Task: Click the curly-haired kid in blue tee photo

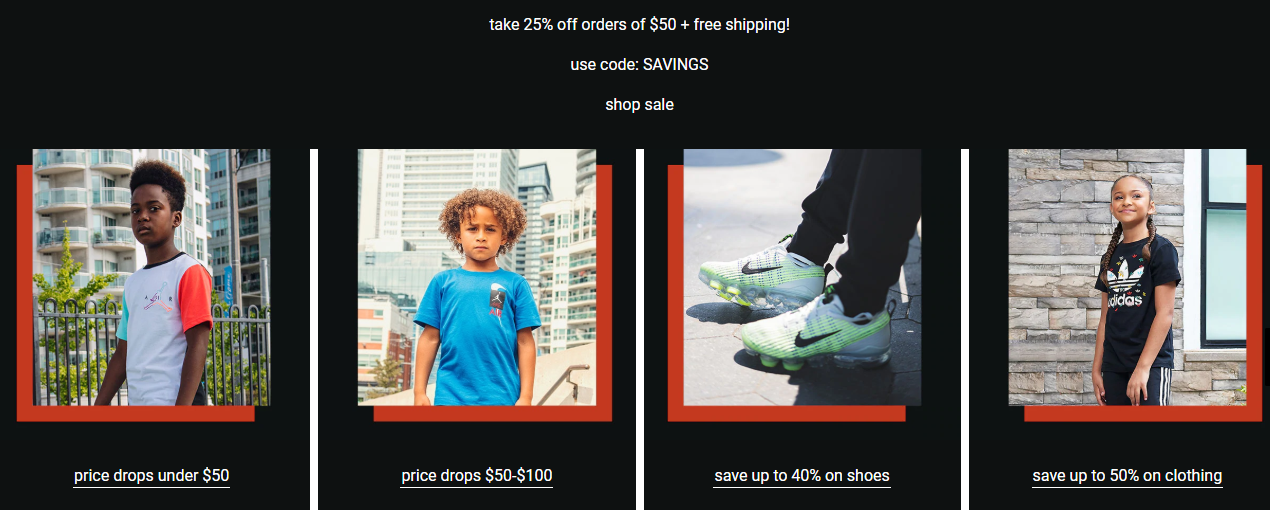Action: (x=477, y=277)
